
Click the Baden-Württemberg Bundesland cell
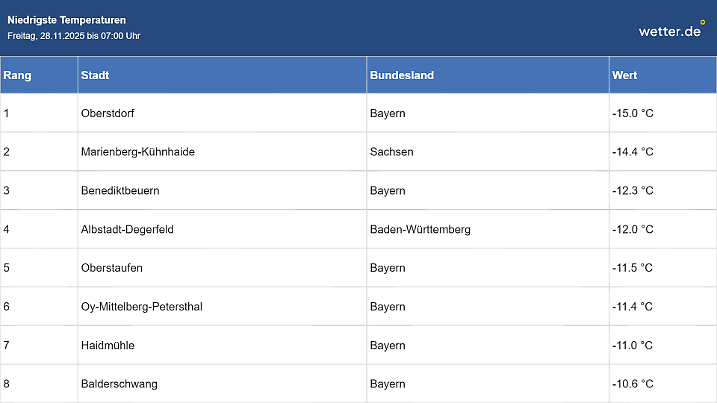[420, 229]
